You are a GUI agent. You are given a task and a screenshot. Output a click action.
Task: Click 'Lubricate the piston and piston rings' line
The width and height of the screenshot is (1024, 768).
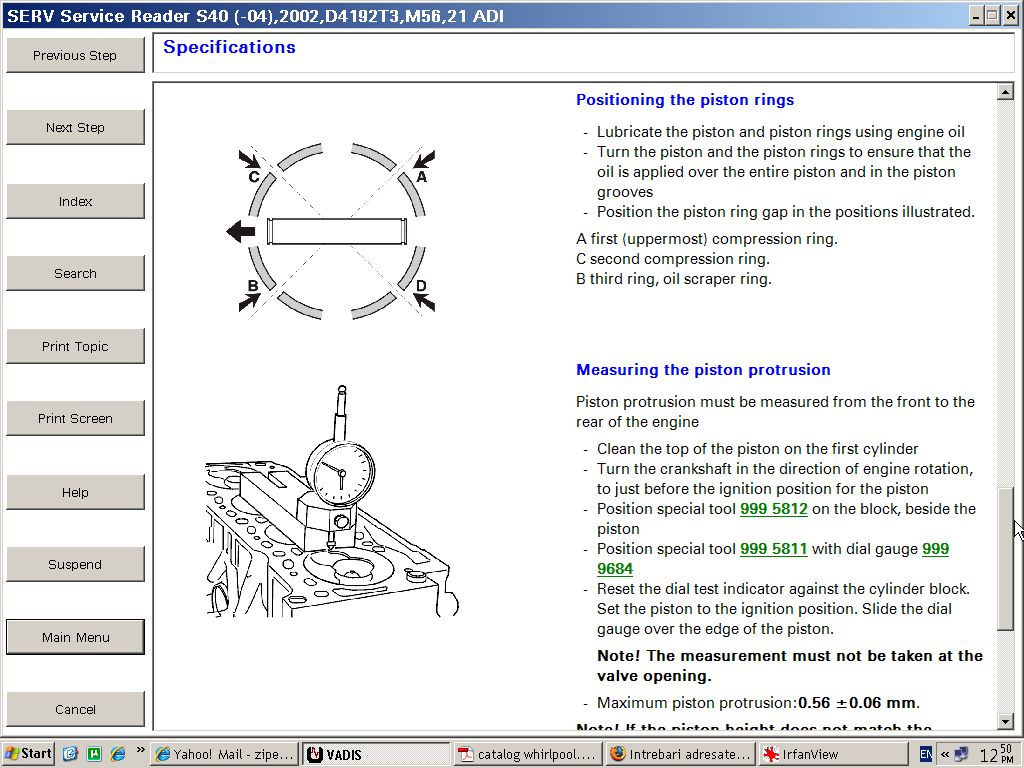780,132
